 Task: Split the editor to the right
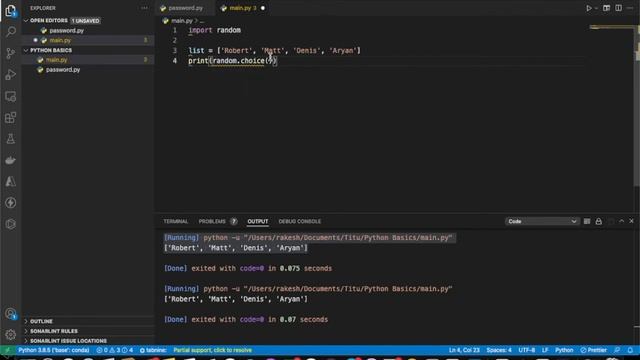coord(619,8)
